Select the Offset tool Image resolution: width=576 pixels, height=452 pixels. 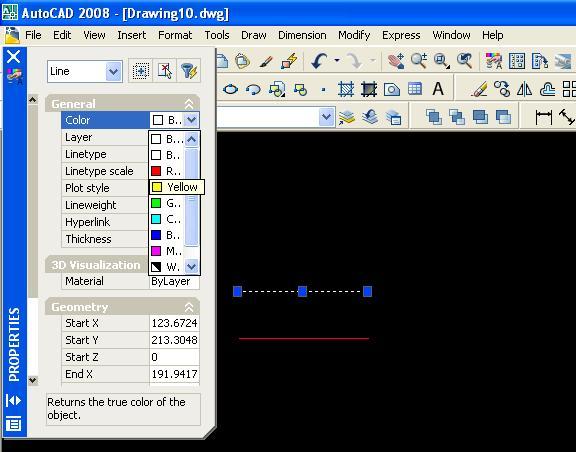click(x=547, y=89)
